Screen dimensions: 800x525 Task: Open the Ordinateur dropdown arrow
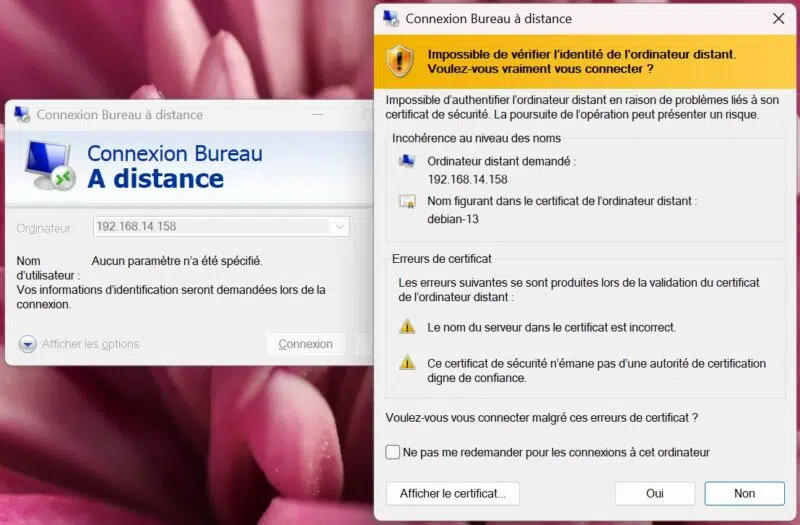pyautogui.click(x=340, y=227)
